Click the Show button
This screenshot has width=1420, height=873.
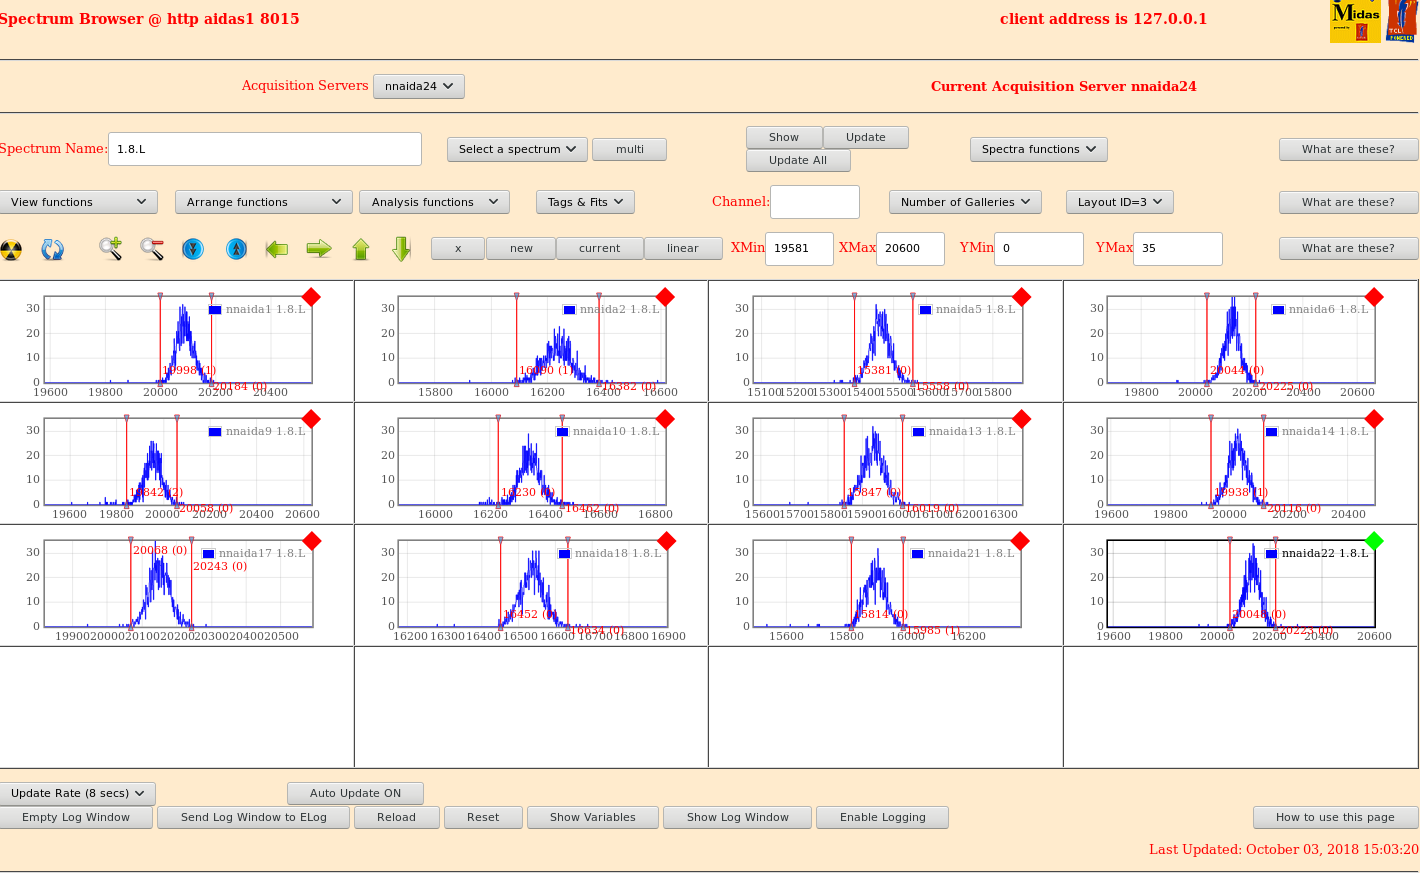784,137
